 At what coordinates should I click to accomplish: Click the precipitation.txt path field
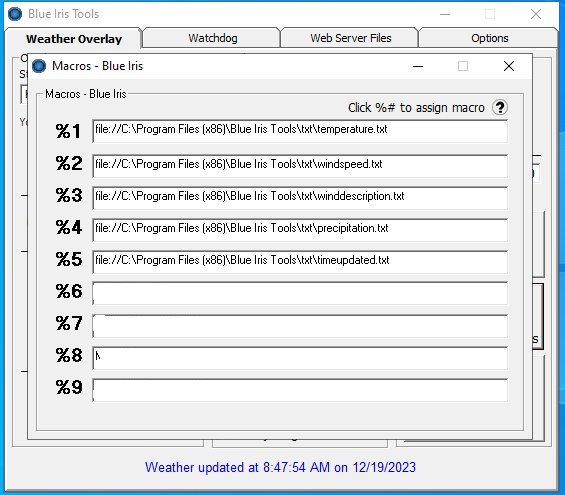click(x=300, y=230)
